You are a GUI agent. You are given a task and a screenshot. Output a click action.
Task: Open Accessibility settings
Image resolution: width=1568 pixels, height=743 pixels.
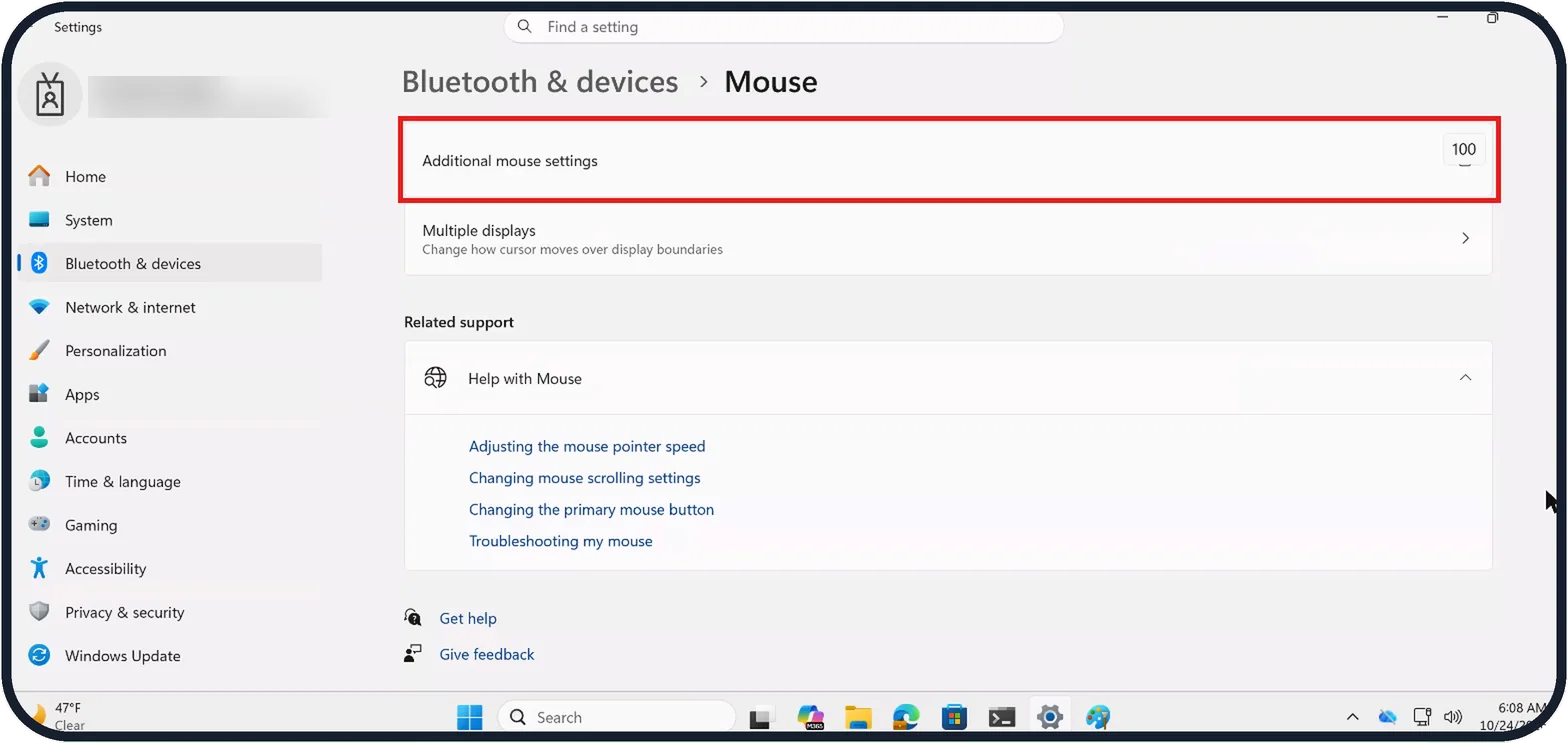pos(168,569)
